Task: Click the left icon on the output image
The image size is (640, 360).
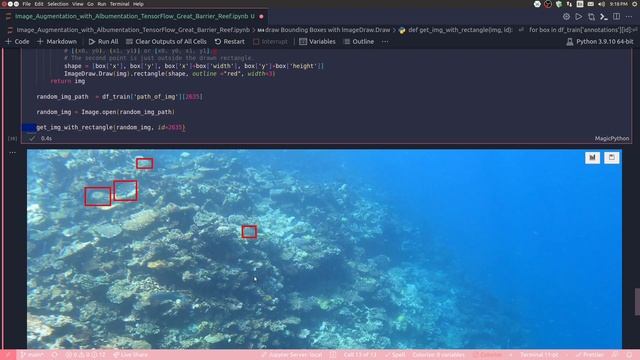Action: click(x=592, y=158)
